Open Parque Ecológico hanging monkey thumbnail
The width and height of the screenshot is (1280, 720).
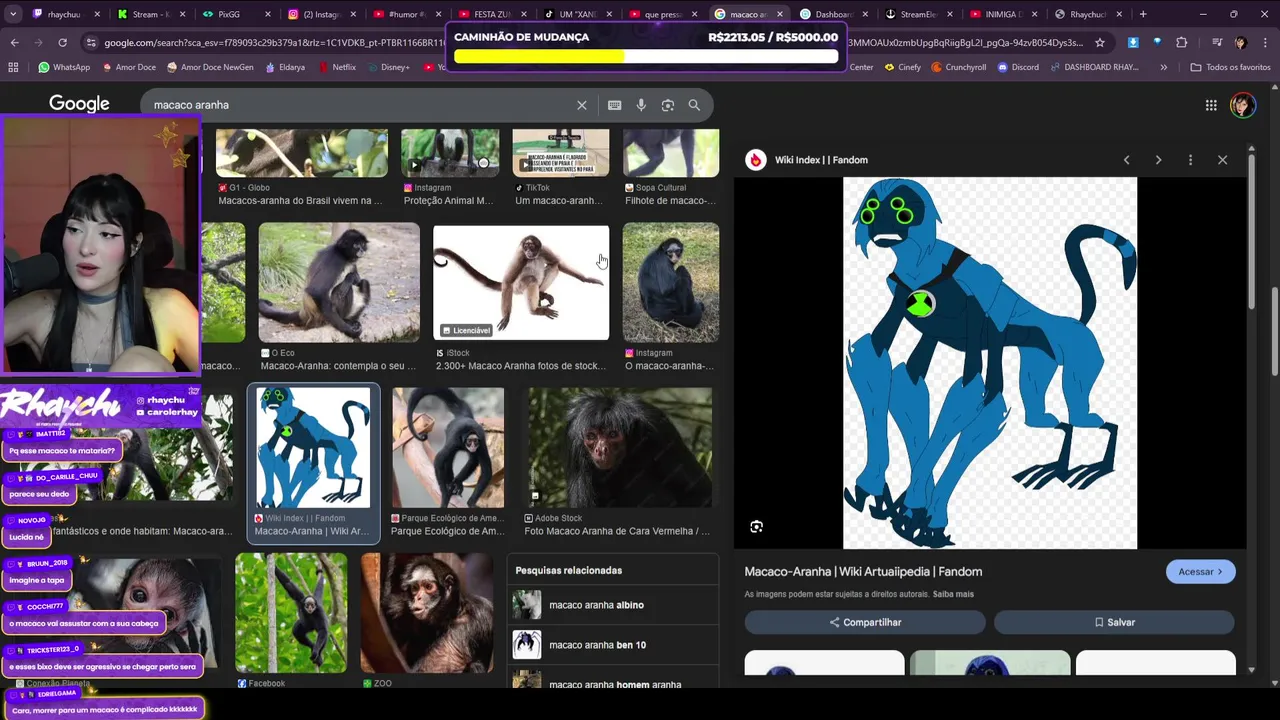(448, 447)
